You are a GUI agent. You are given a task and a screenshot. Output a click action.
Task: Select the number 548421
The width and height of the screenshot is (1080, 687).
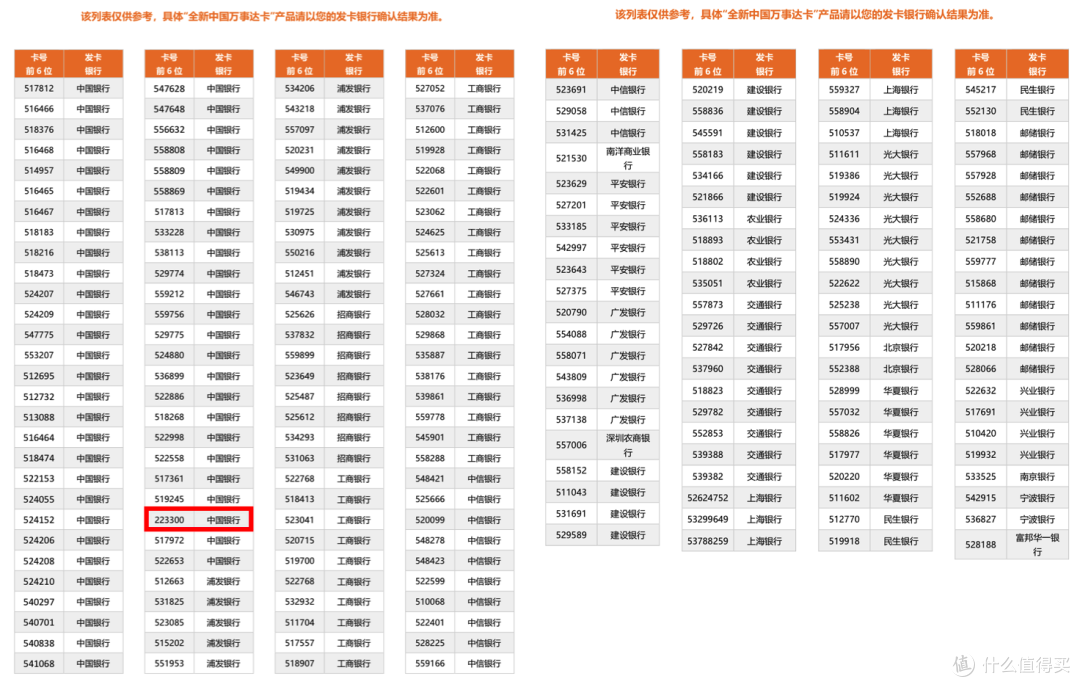(430, 478)
